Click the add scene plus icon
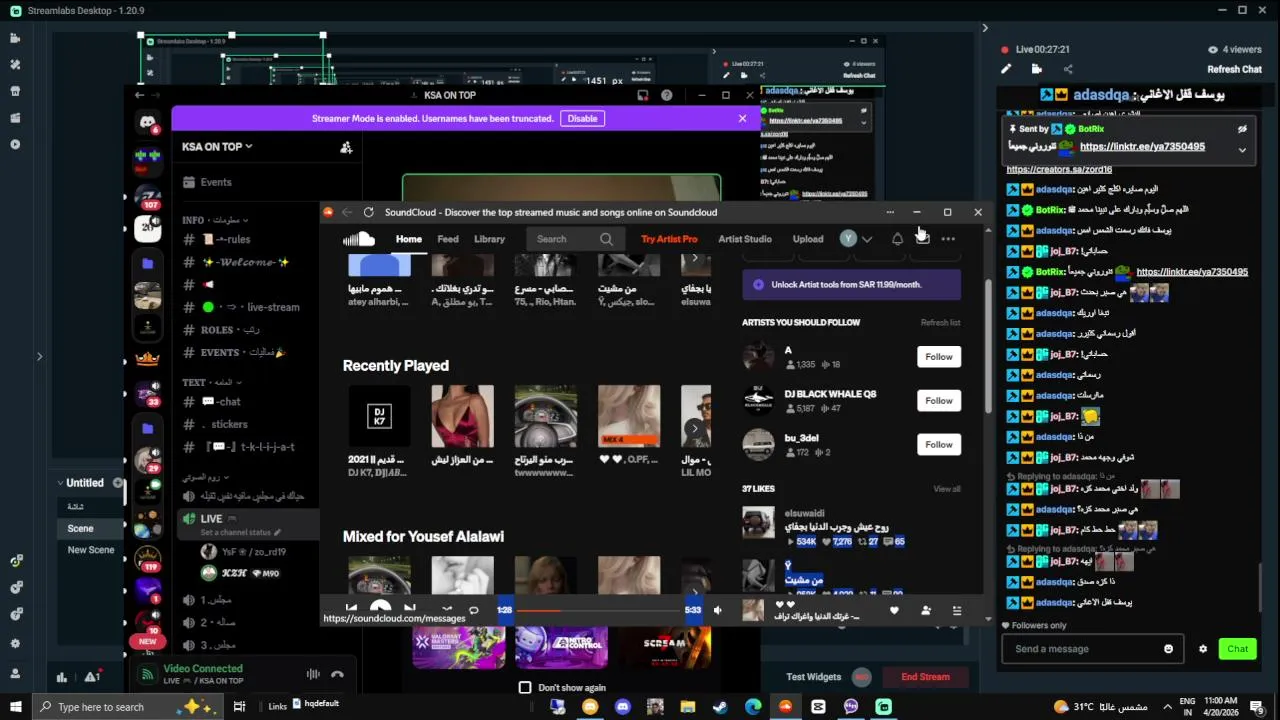Screen dimensions: 1280x720 118,483
